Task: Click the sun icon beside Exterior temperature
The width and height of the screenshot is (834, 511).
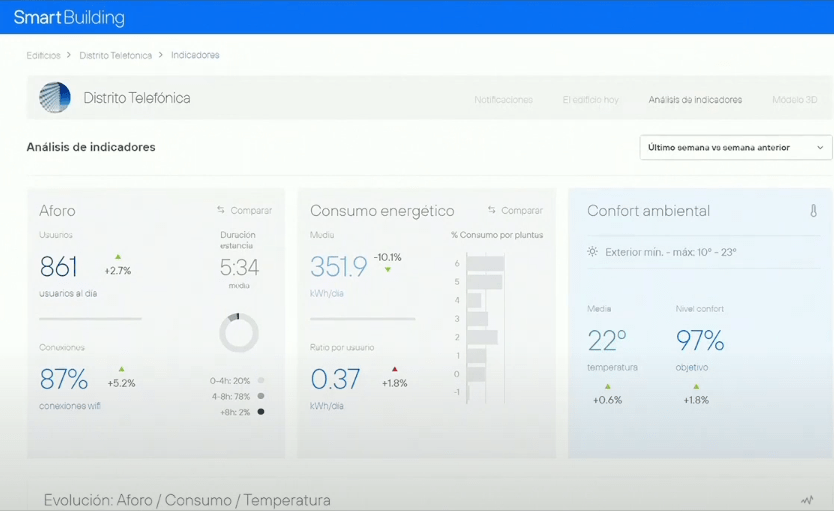Action: point(593,252)
